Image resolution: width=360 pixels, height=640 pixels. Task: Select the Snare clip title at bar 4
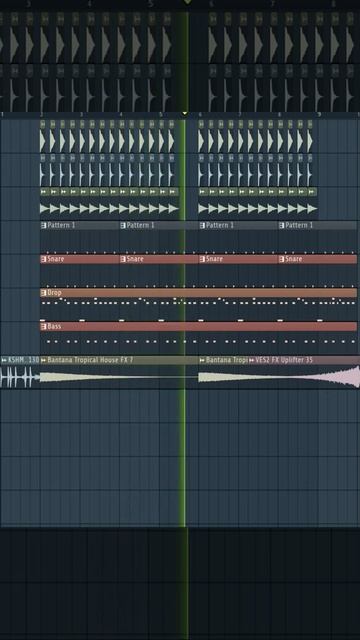[135, 259]
